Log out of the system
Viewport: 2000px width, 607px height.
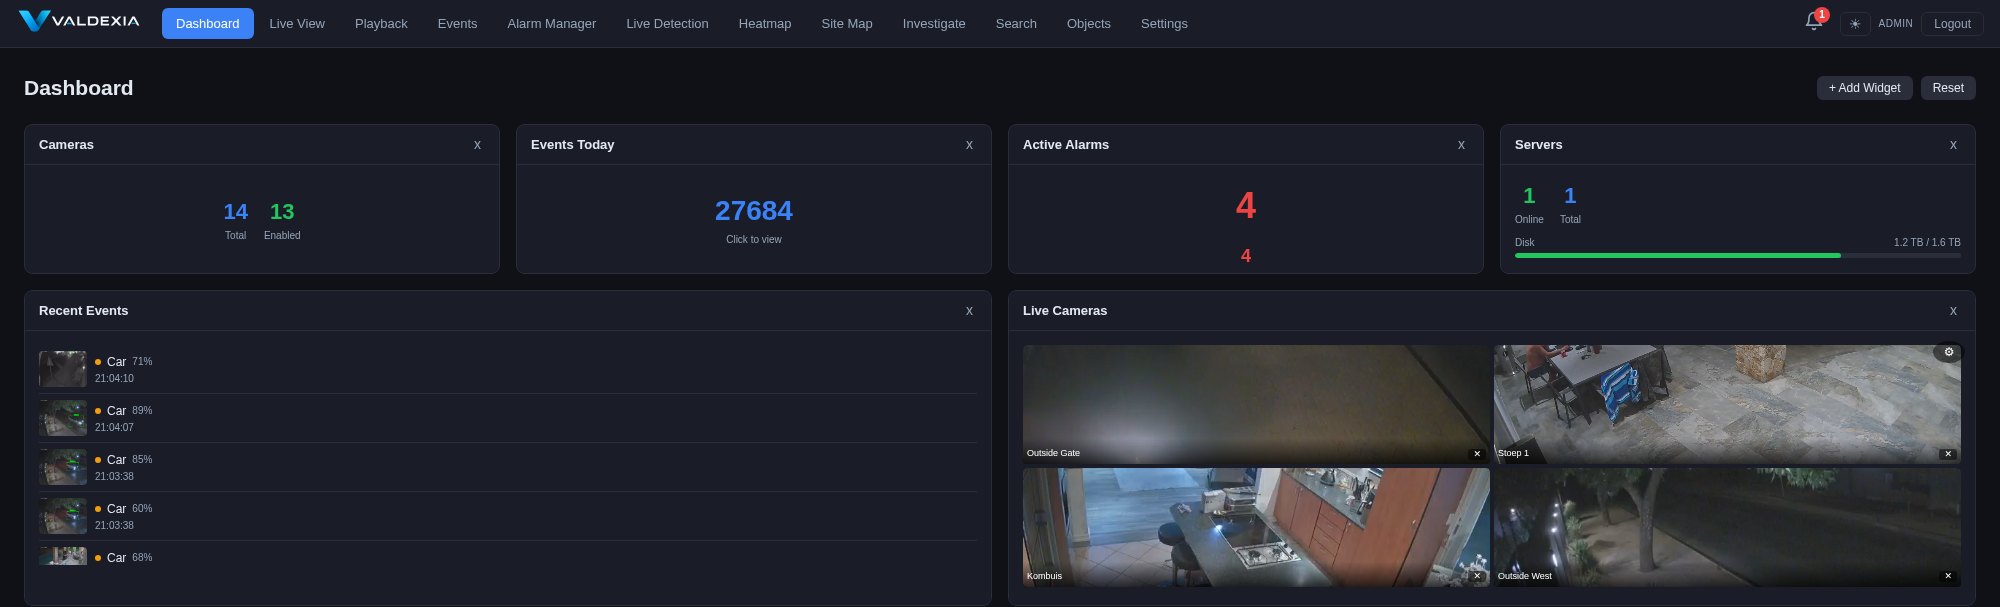pos(1952,24)
